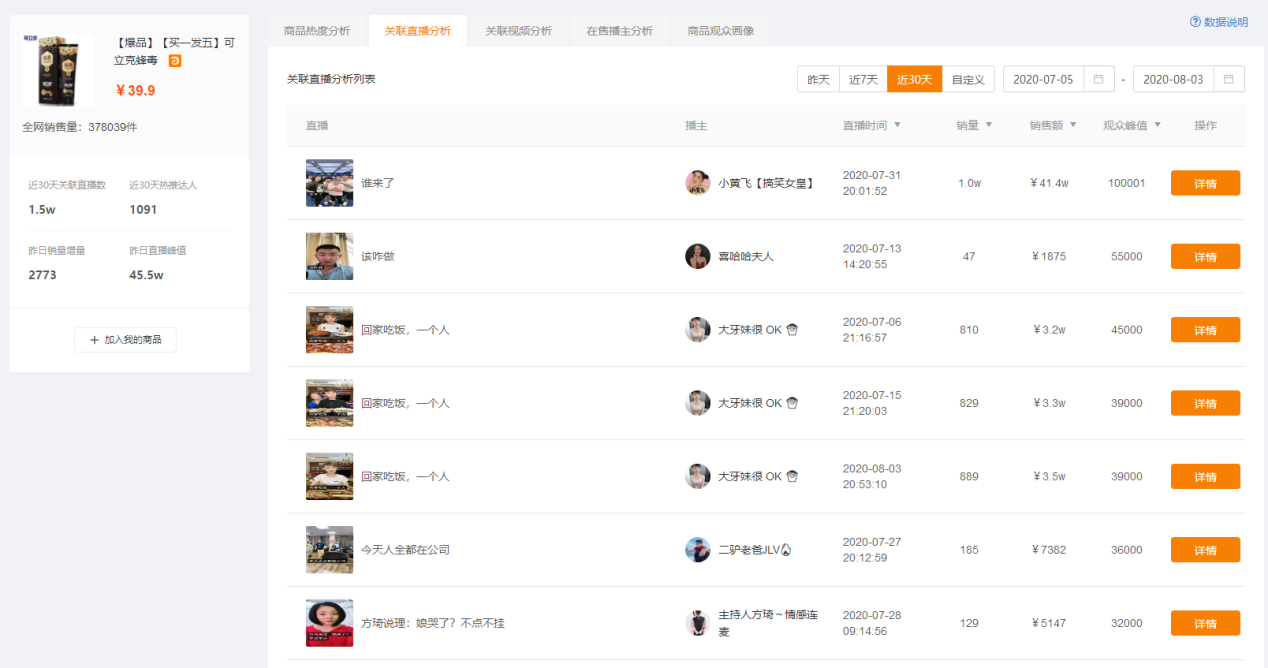1268x668 pixels.
Task: Click 回家吃饭 thumbnail in 2020-08-03 row
Action: 329,476
